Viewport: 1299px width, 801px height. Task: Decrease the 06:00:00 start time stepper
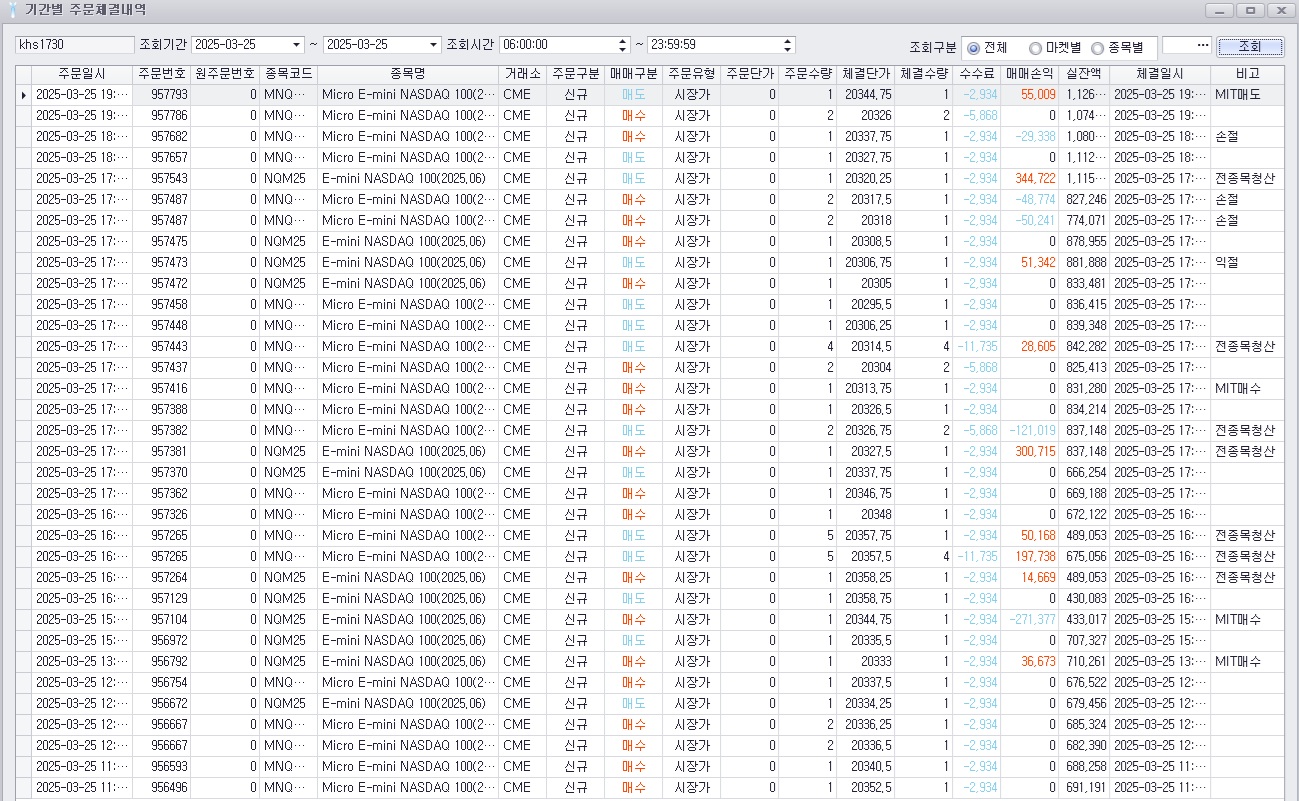coord(623,49)
